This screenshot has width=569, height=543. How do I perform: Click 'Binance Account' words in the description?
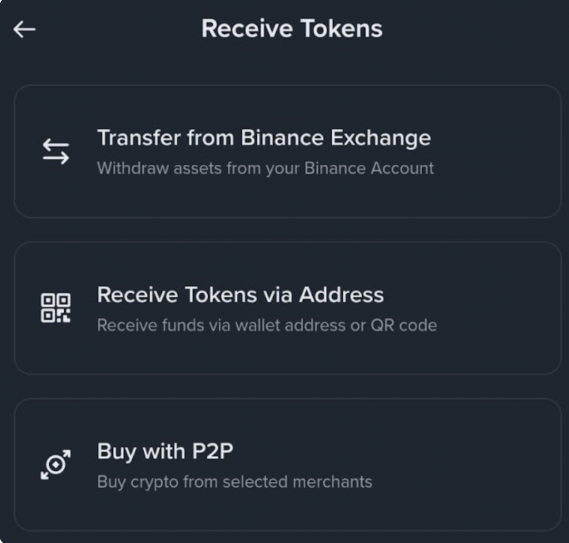pyautogui.click(x=369, y=168)
